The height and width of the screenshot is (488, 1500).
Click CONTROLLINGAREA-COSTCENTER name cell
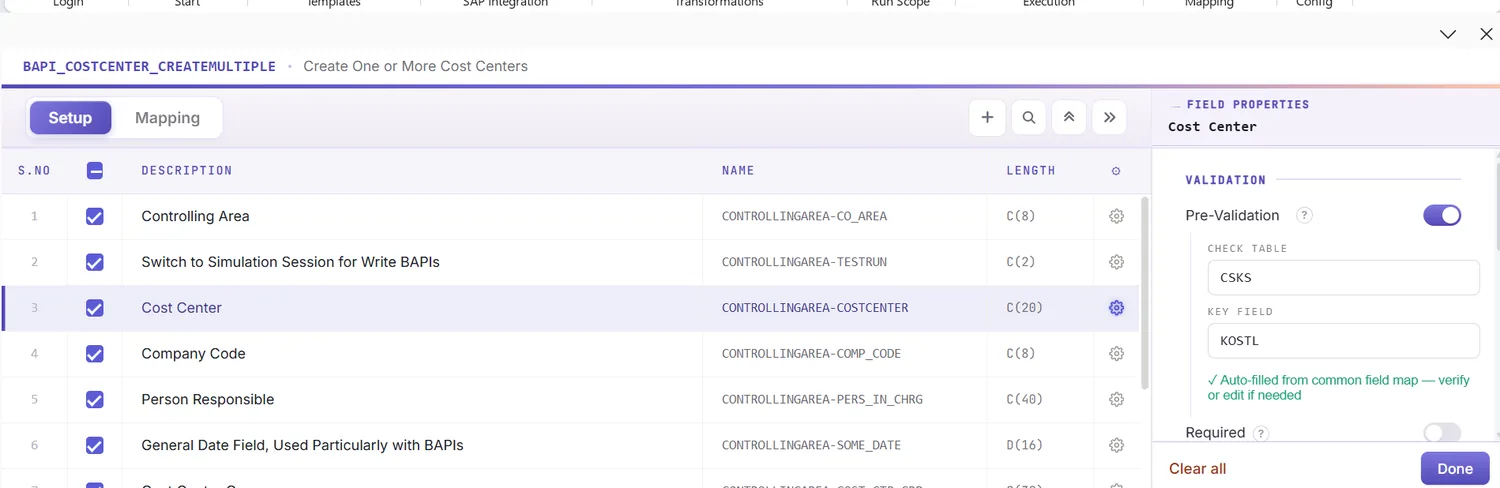click(815, 308)
